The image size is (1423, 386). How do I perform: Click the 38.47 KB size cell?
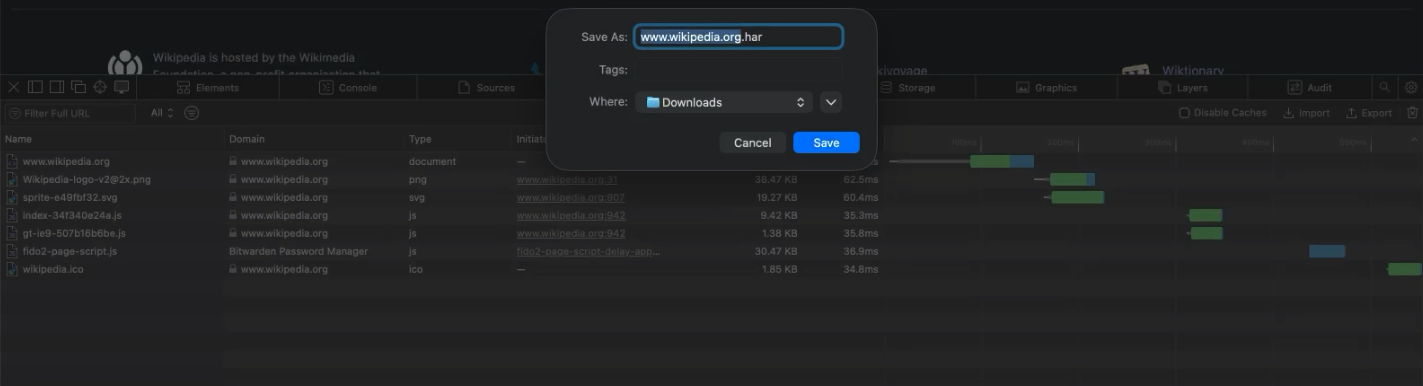776,179
